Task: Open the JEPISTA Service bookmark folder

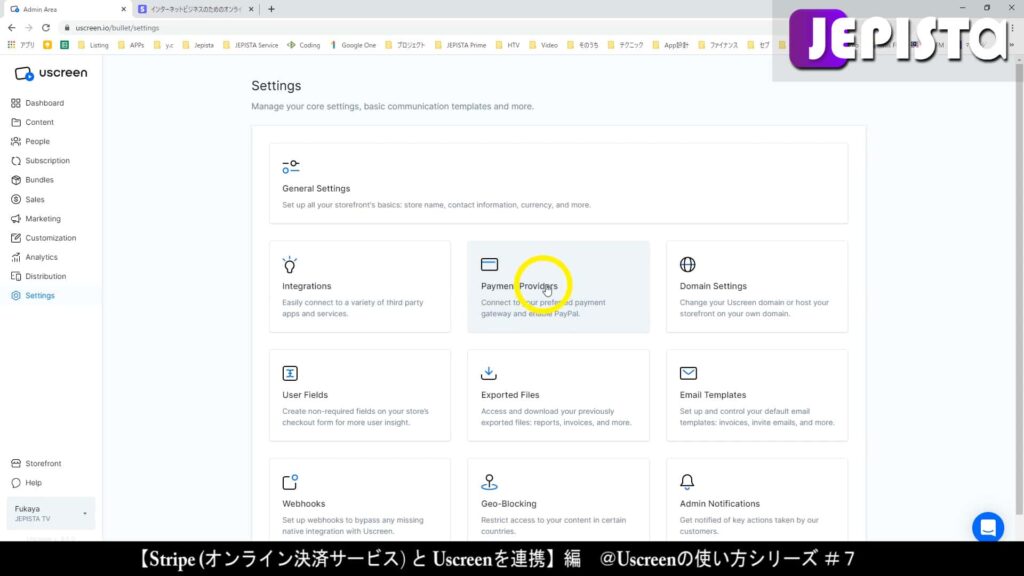Action: pos(250,45)
